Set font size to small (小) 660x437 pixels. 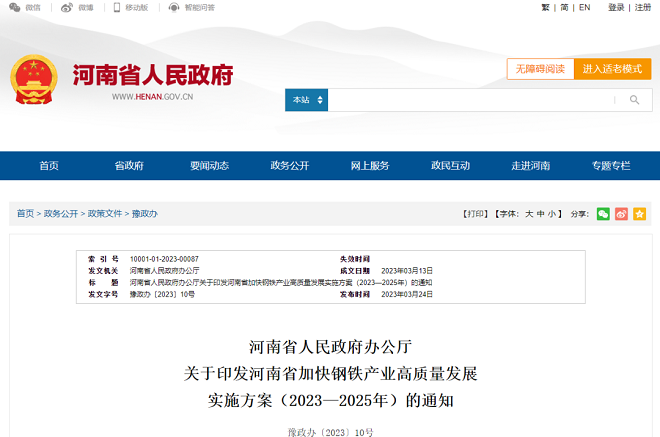pyautogui.click(x=553, y=214)
